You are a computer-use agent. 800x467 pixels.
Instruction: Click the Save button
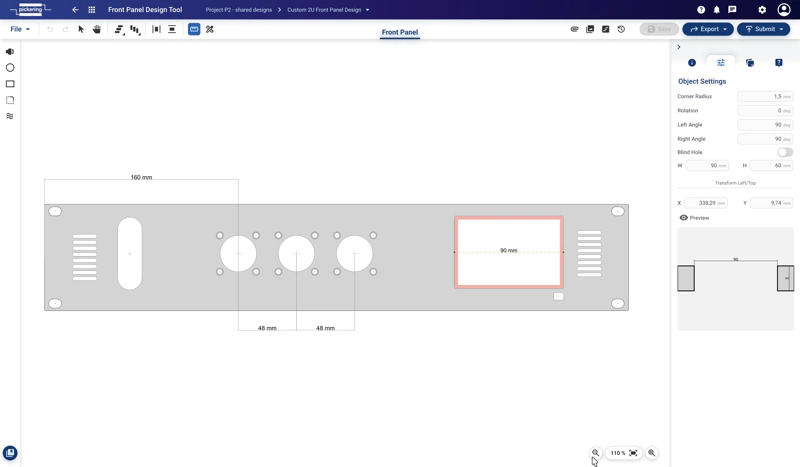pyautogui.click(x=659, y=29)
